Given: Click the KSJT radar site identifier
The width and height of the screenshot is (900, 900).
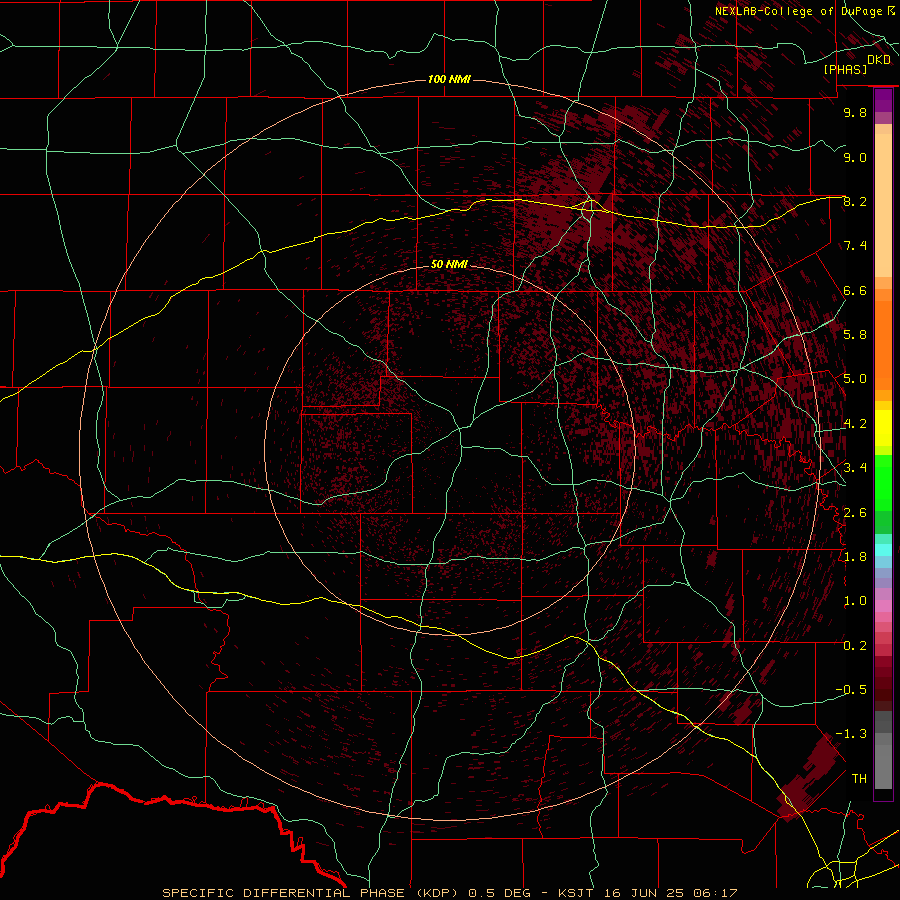Looking at the screenshot, I should [x=577, y=893].
